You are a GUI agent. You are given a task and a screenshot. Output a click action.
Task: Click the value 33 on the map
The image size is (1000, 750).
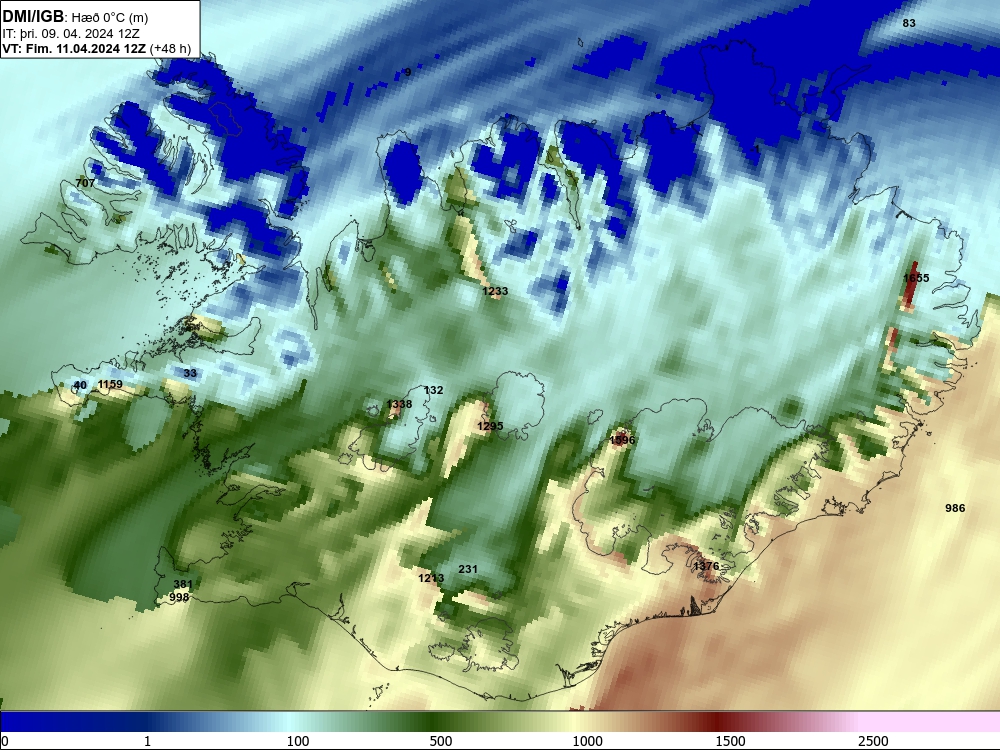pyautogui.click(x=190, y=374)
